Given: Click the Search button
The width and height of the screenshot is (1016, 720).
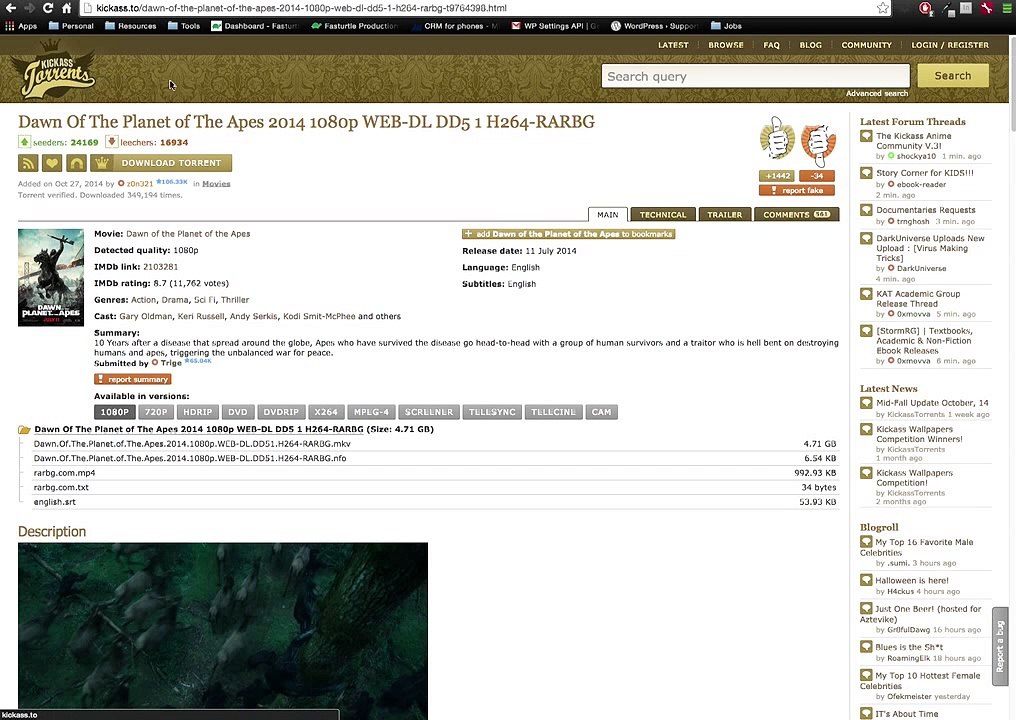Looking at the screenshot, I should tap(953, 76).
